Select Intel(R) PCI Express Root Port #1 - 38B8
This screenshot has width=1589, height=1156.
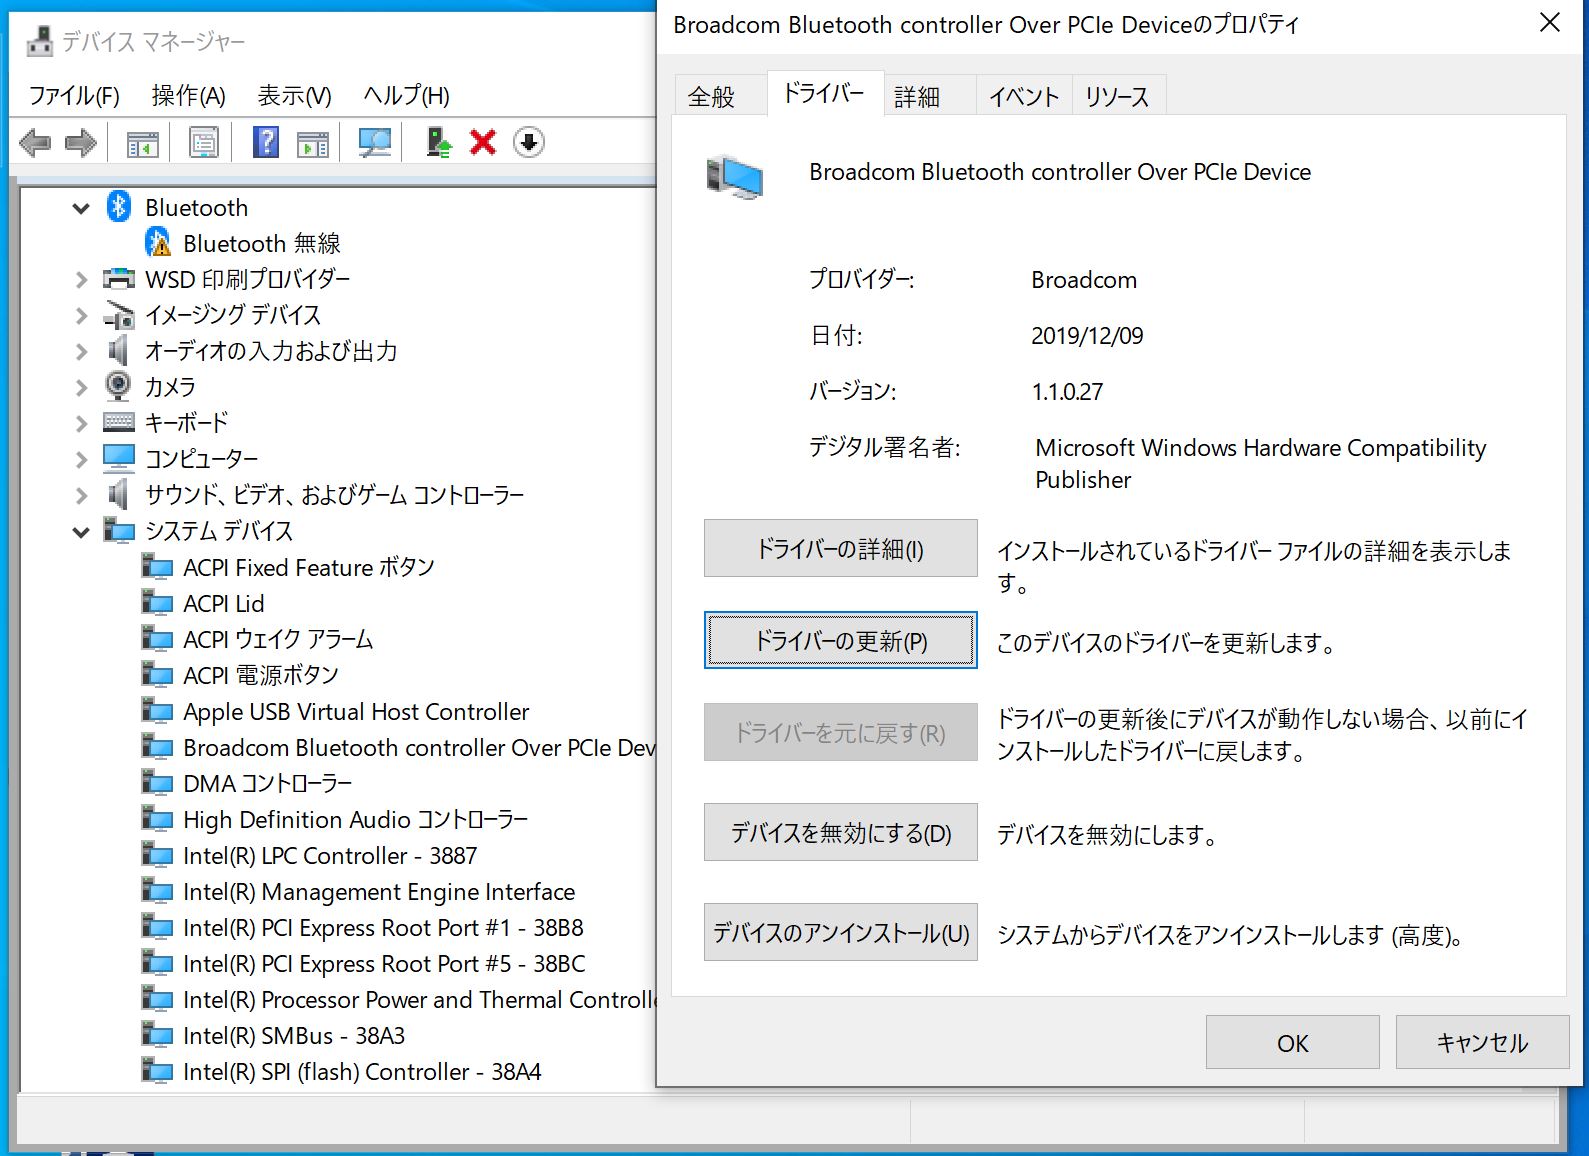coord(383,927)
